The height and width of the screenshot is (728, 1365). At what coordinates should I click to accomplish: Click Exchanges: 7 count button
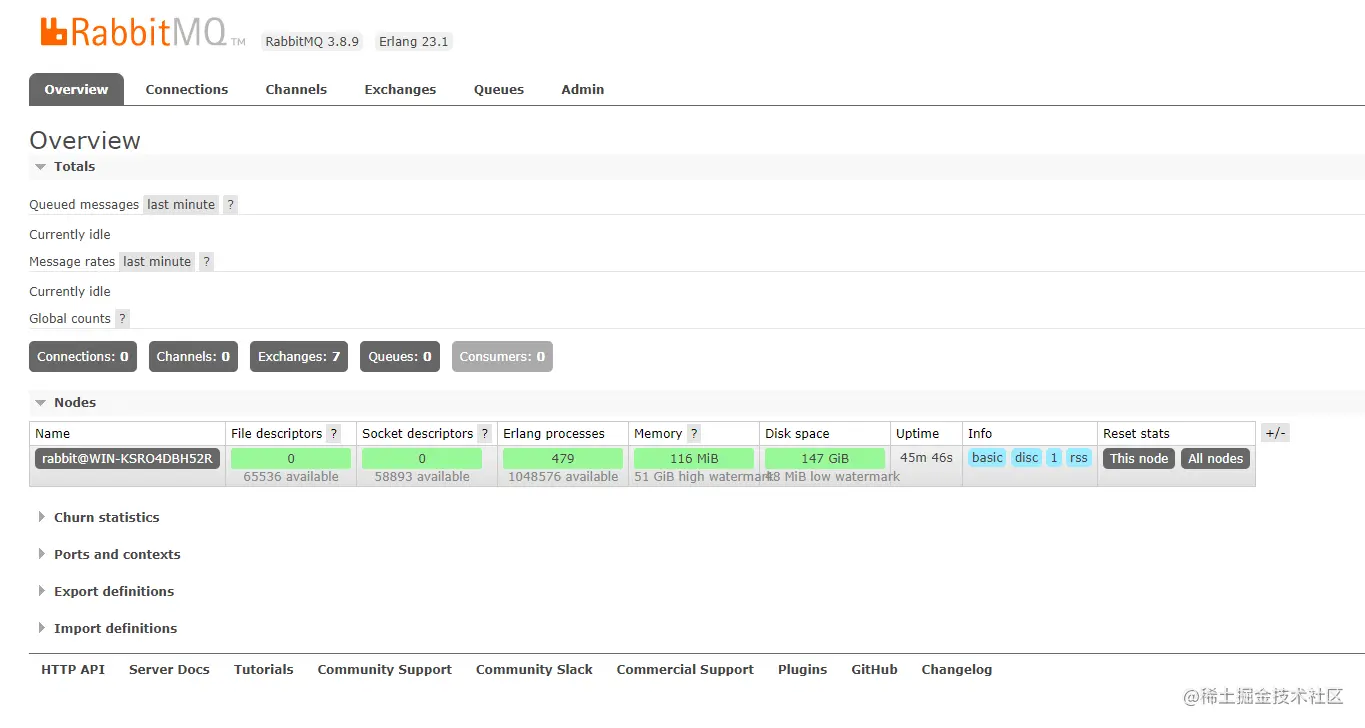coord(299,357)
